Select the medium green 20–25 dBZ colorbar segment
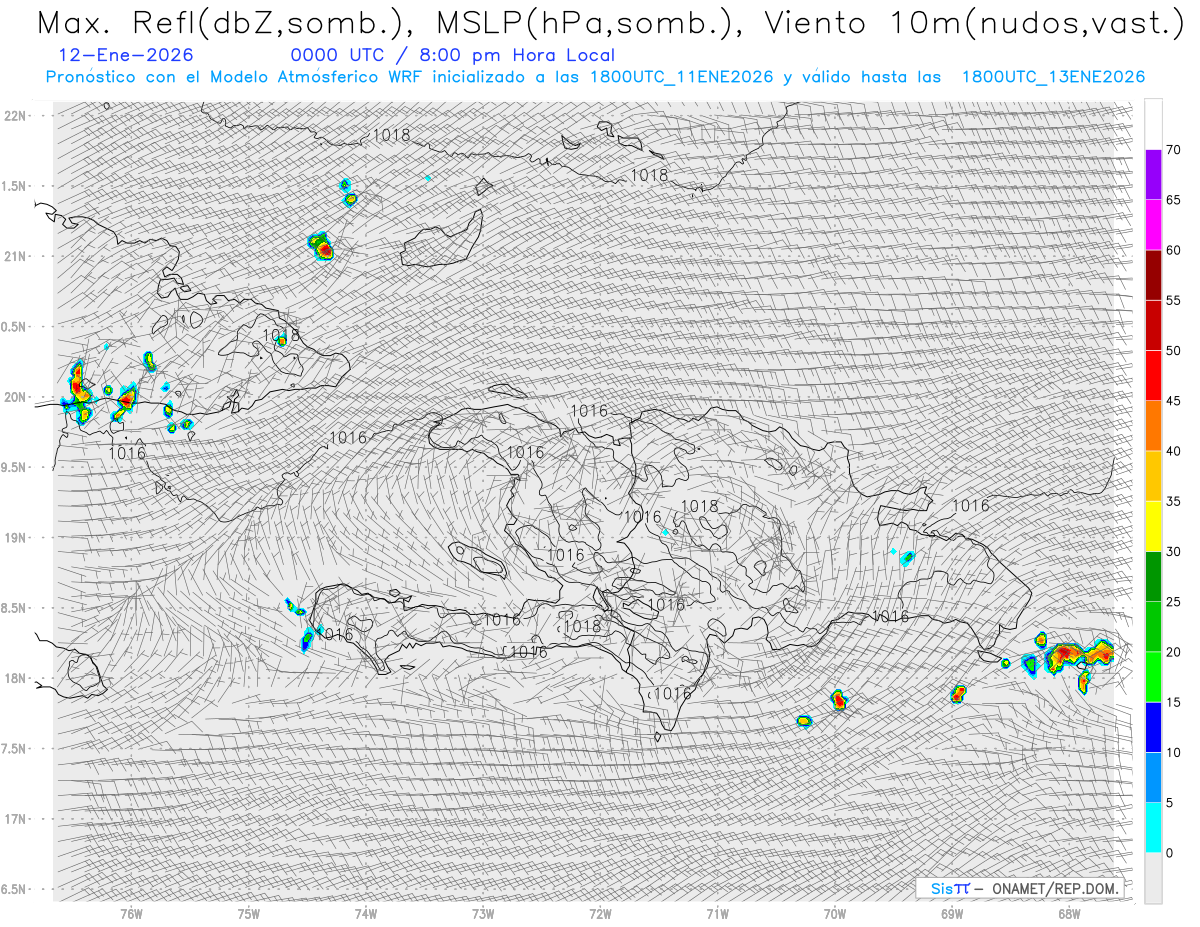 point(1153,626)
